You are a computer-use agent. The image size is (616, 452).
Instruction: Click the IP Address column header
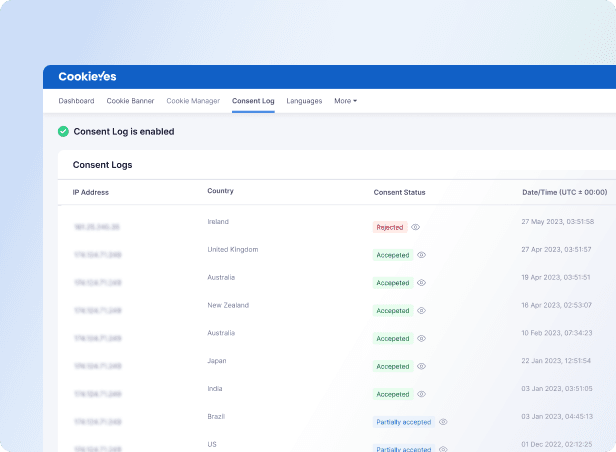click(x=91, y=192)
